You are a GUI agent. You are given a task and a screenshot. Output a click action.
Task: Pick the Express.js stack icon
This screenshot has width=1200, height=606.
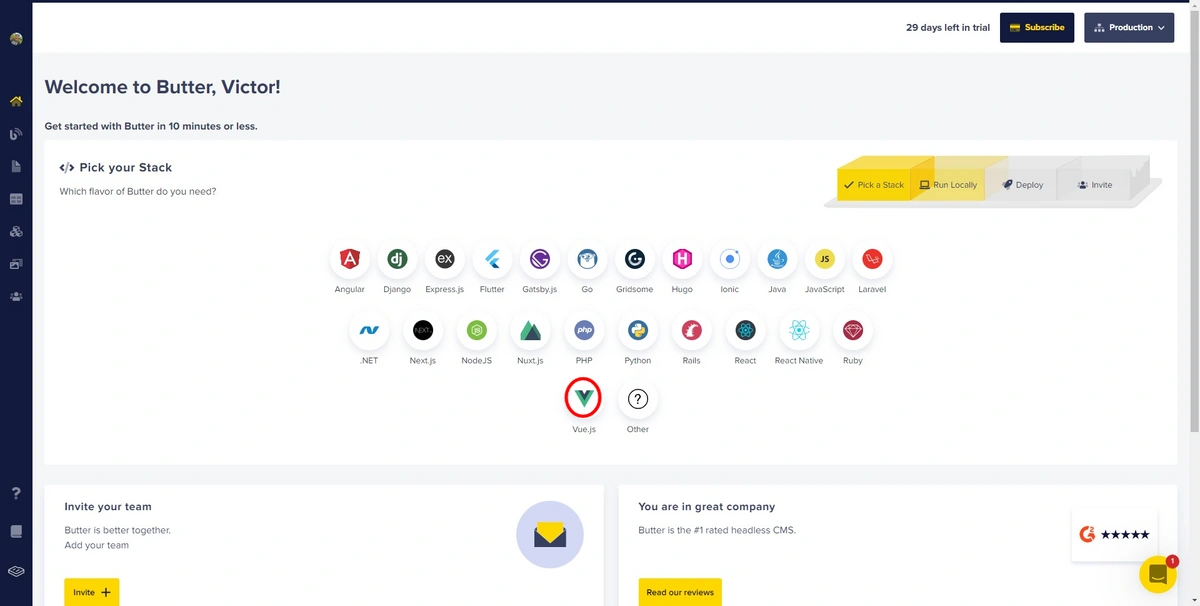click(445, 259)
